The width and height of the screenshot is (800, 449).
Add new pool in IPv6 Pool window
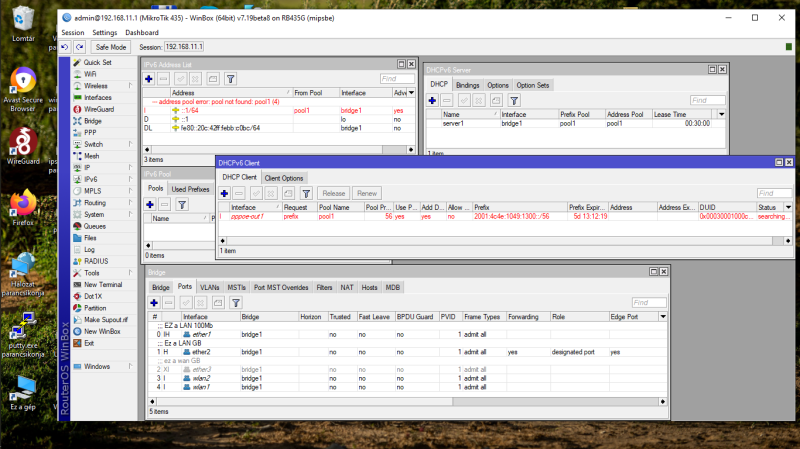coord(150,205)
